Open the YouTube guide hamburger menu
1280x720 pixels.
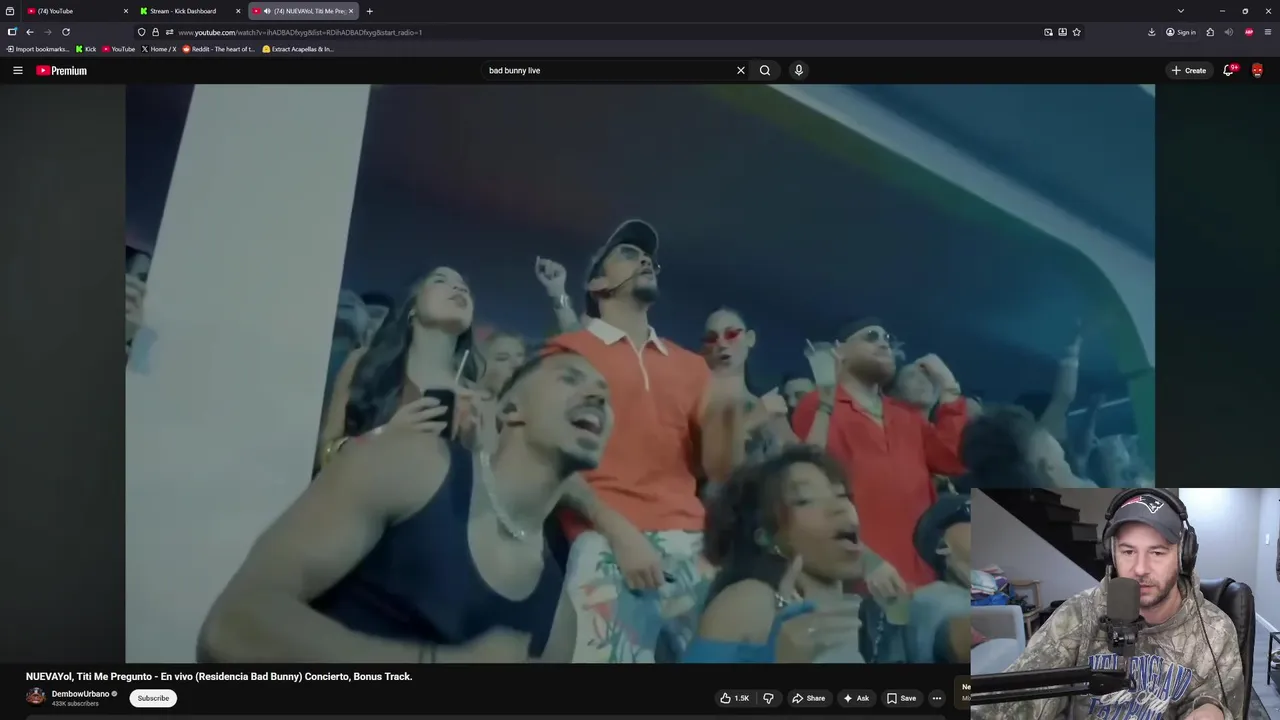18,70
